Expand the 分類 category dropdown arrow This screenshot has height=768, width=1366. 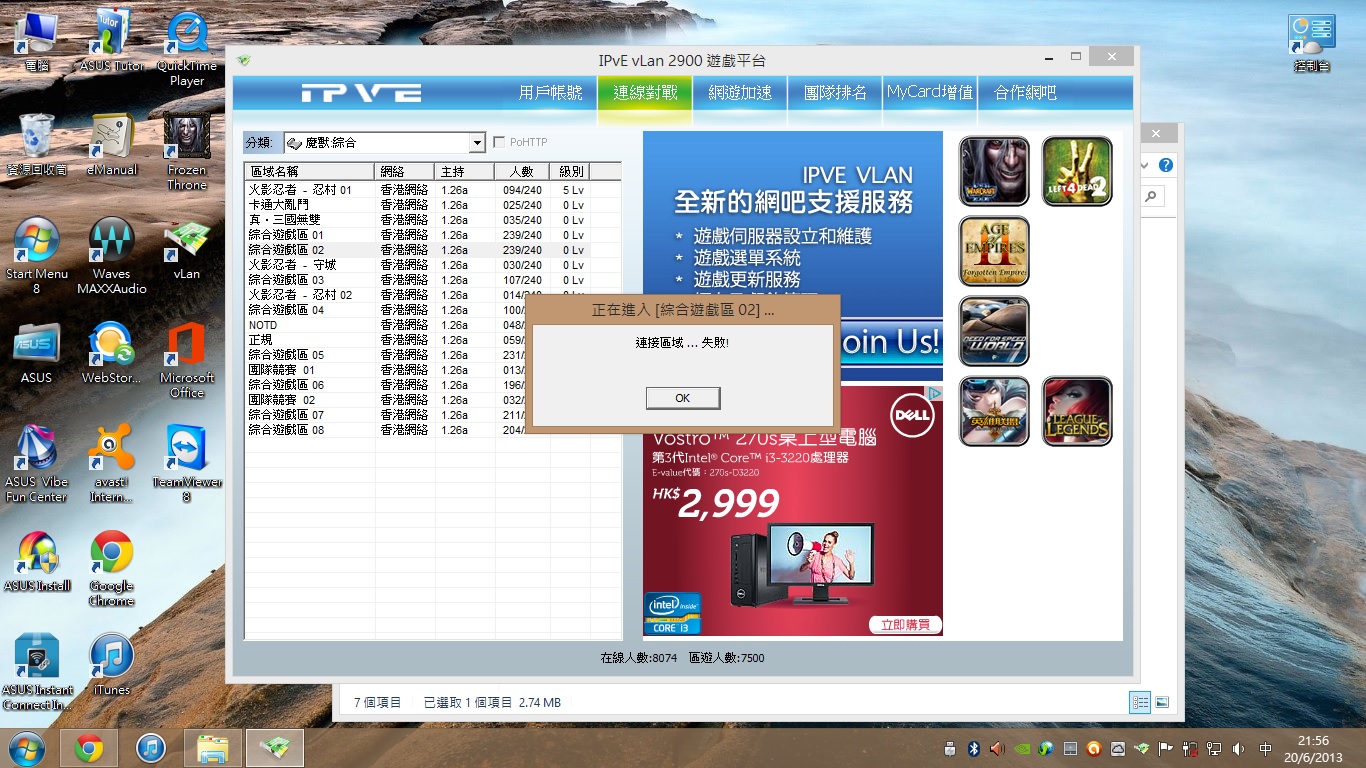tap(477, 143)
